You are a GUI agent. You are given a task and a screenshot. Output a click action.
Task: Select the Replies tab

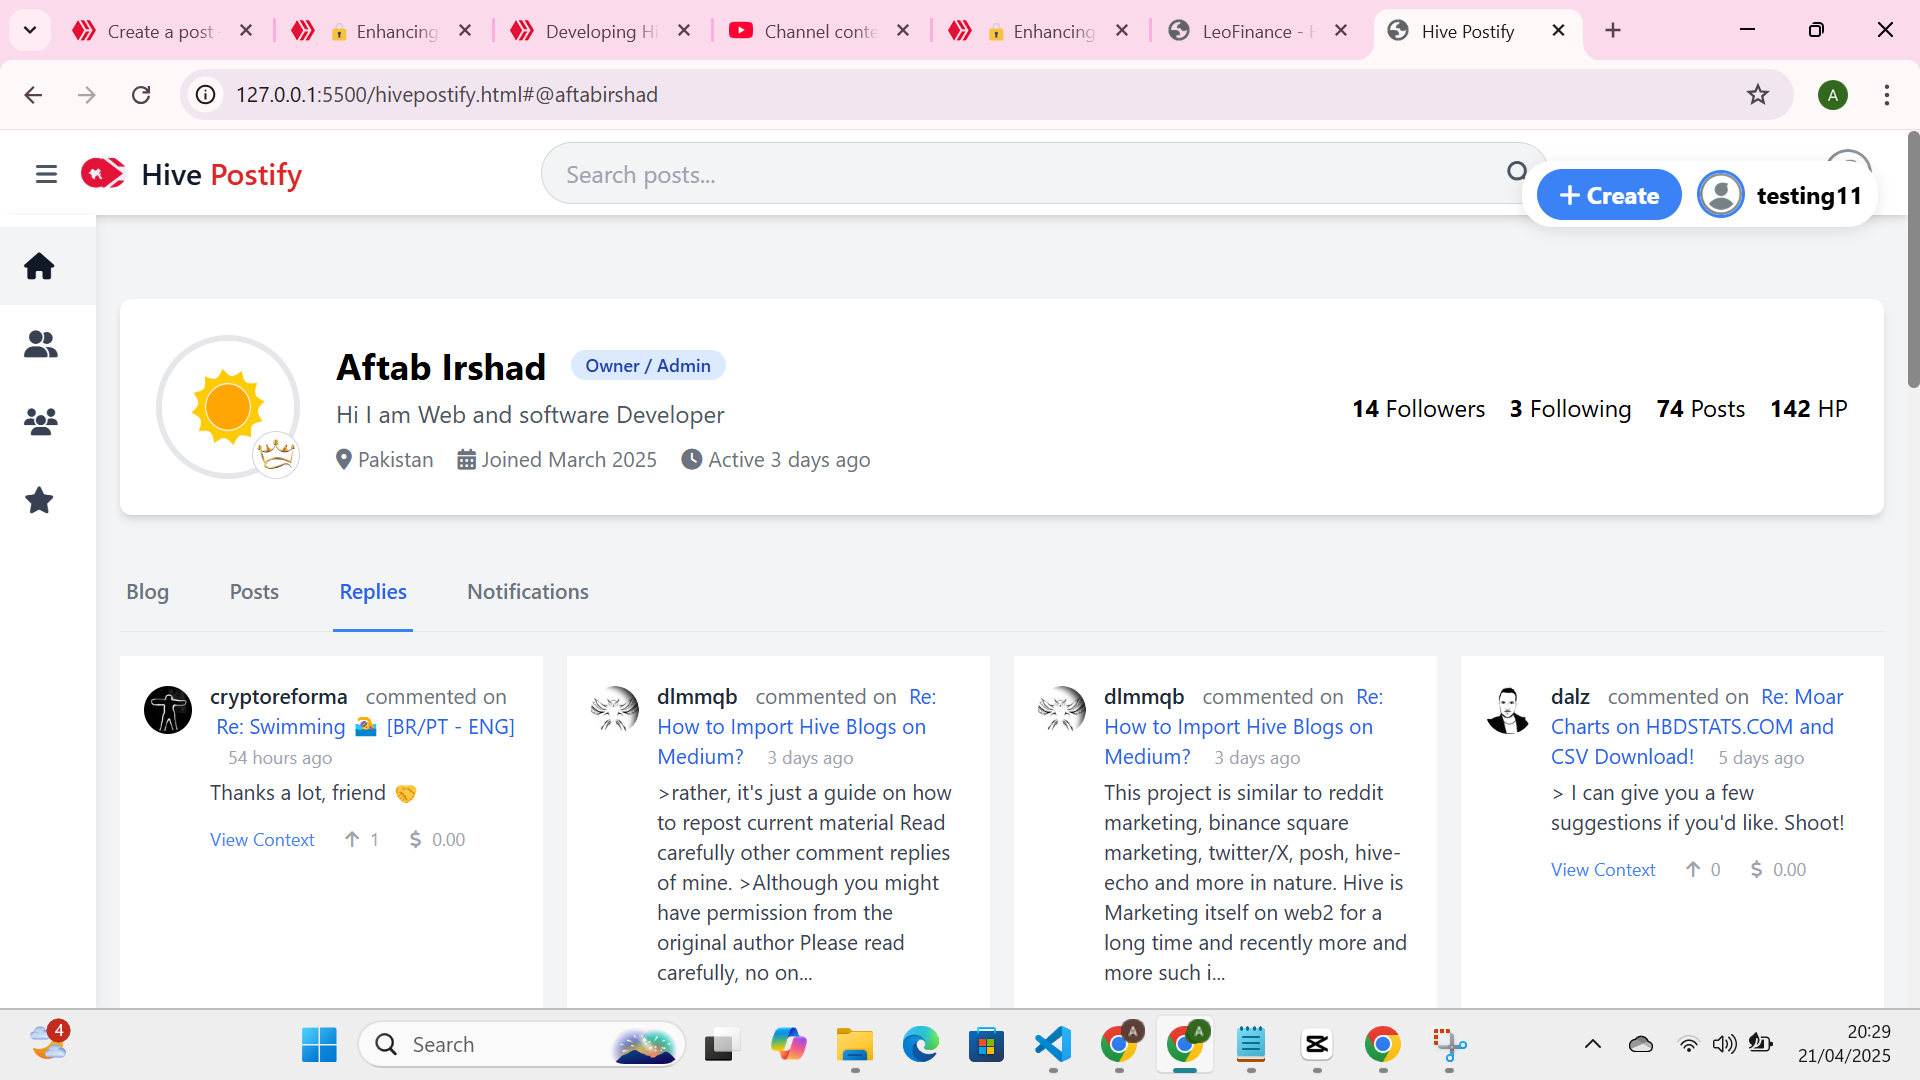coord(373,592)
